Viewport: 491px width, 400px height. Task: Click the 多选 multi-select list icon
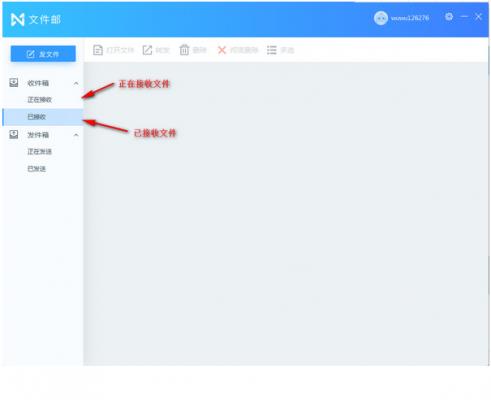click(272, 50)
